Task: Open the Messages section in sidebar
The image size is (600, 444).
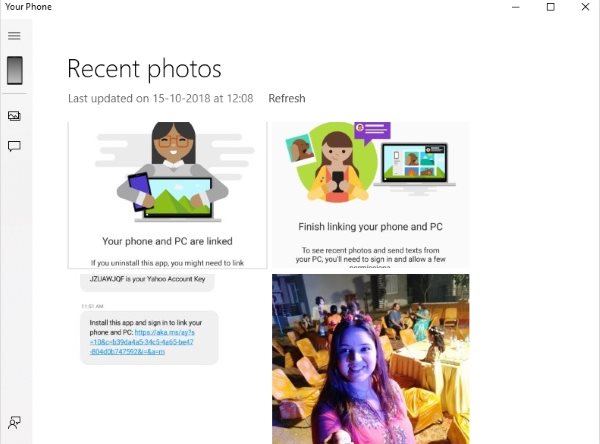Action: (14, 146)
